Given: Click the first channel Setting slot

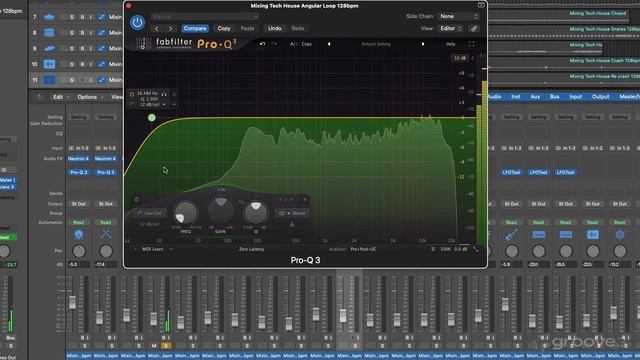Looking at the screenshot, I should tap(79, 117).
